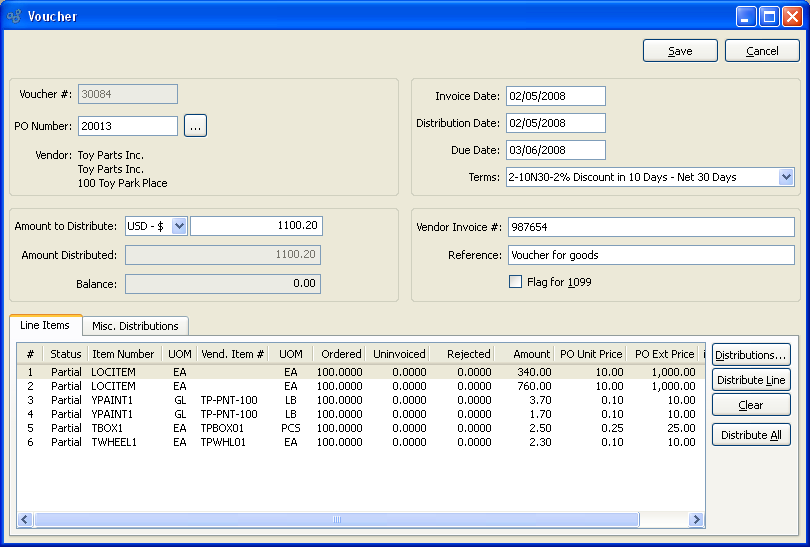This screenshot has width=810, height=547.
Task: Click the Invoice Date field
Action: pyautogui.click(x=555, y=96)
